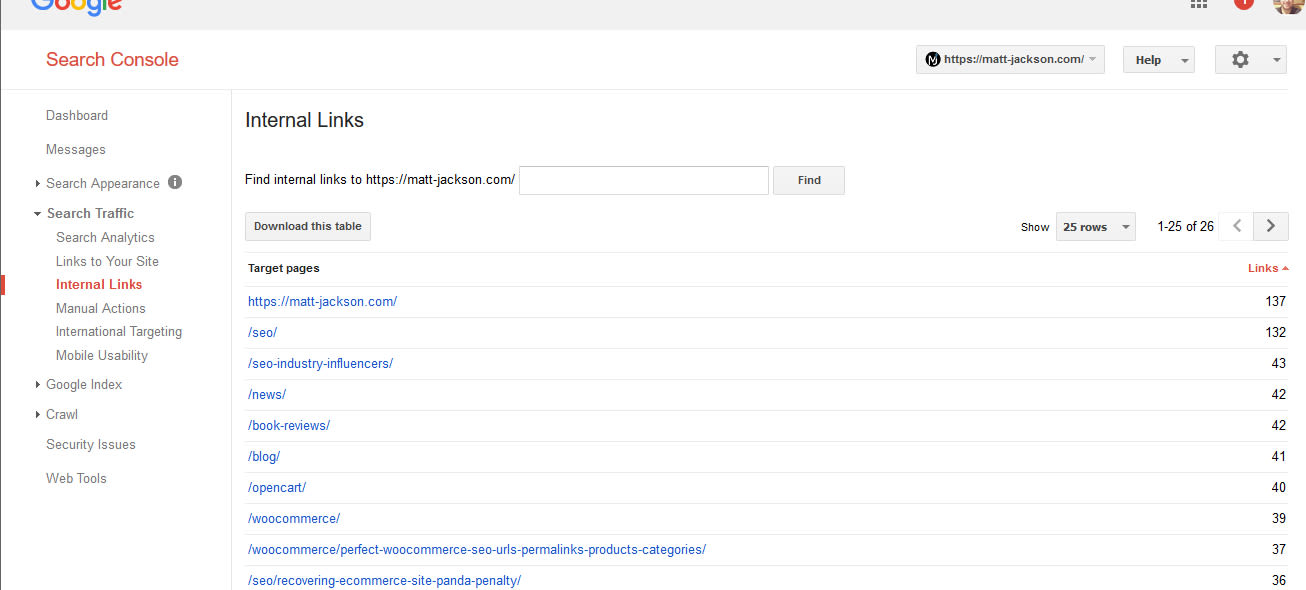Screen dimensions: 1306x590
Task: Open the settings gear menu
Action: (1250, 60)
